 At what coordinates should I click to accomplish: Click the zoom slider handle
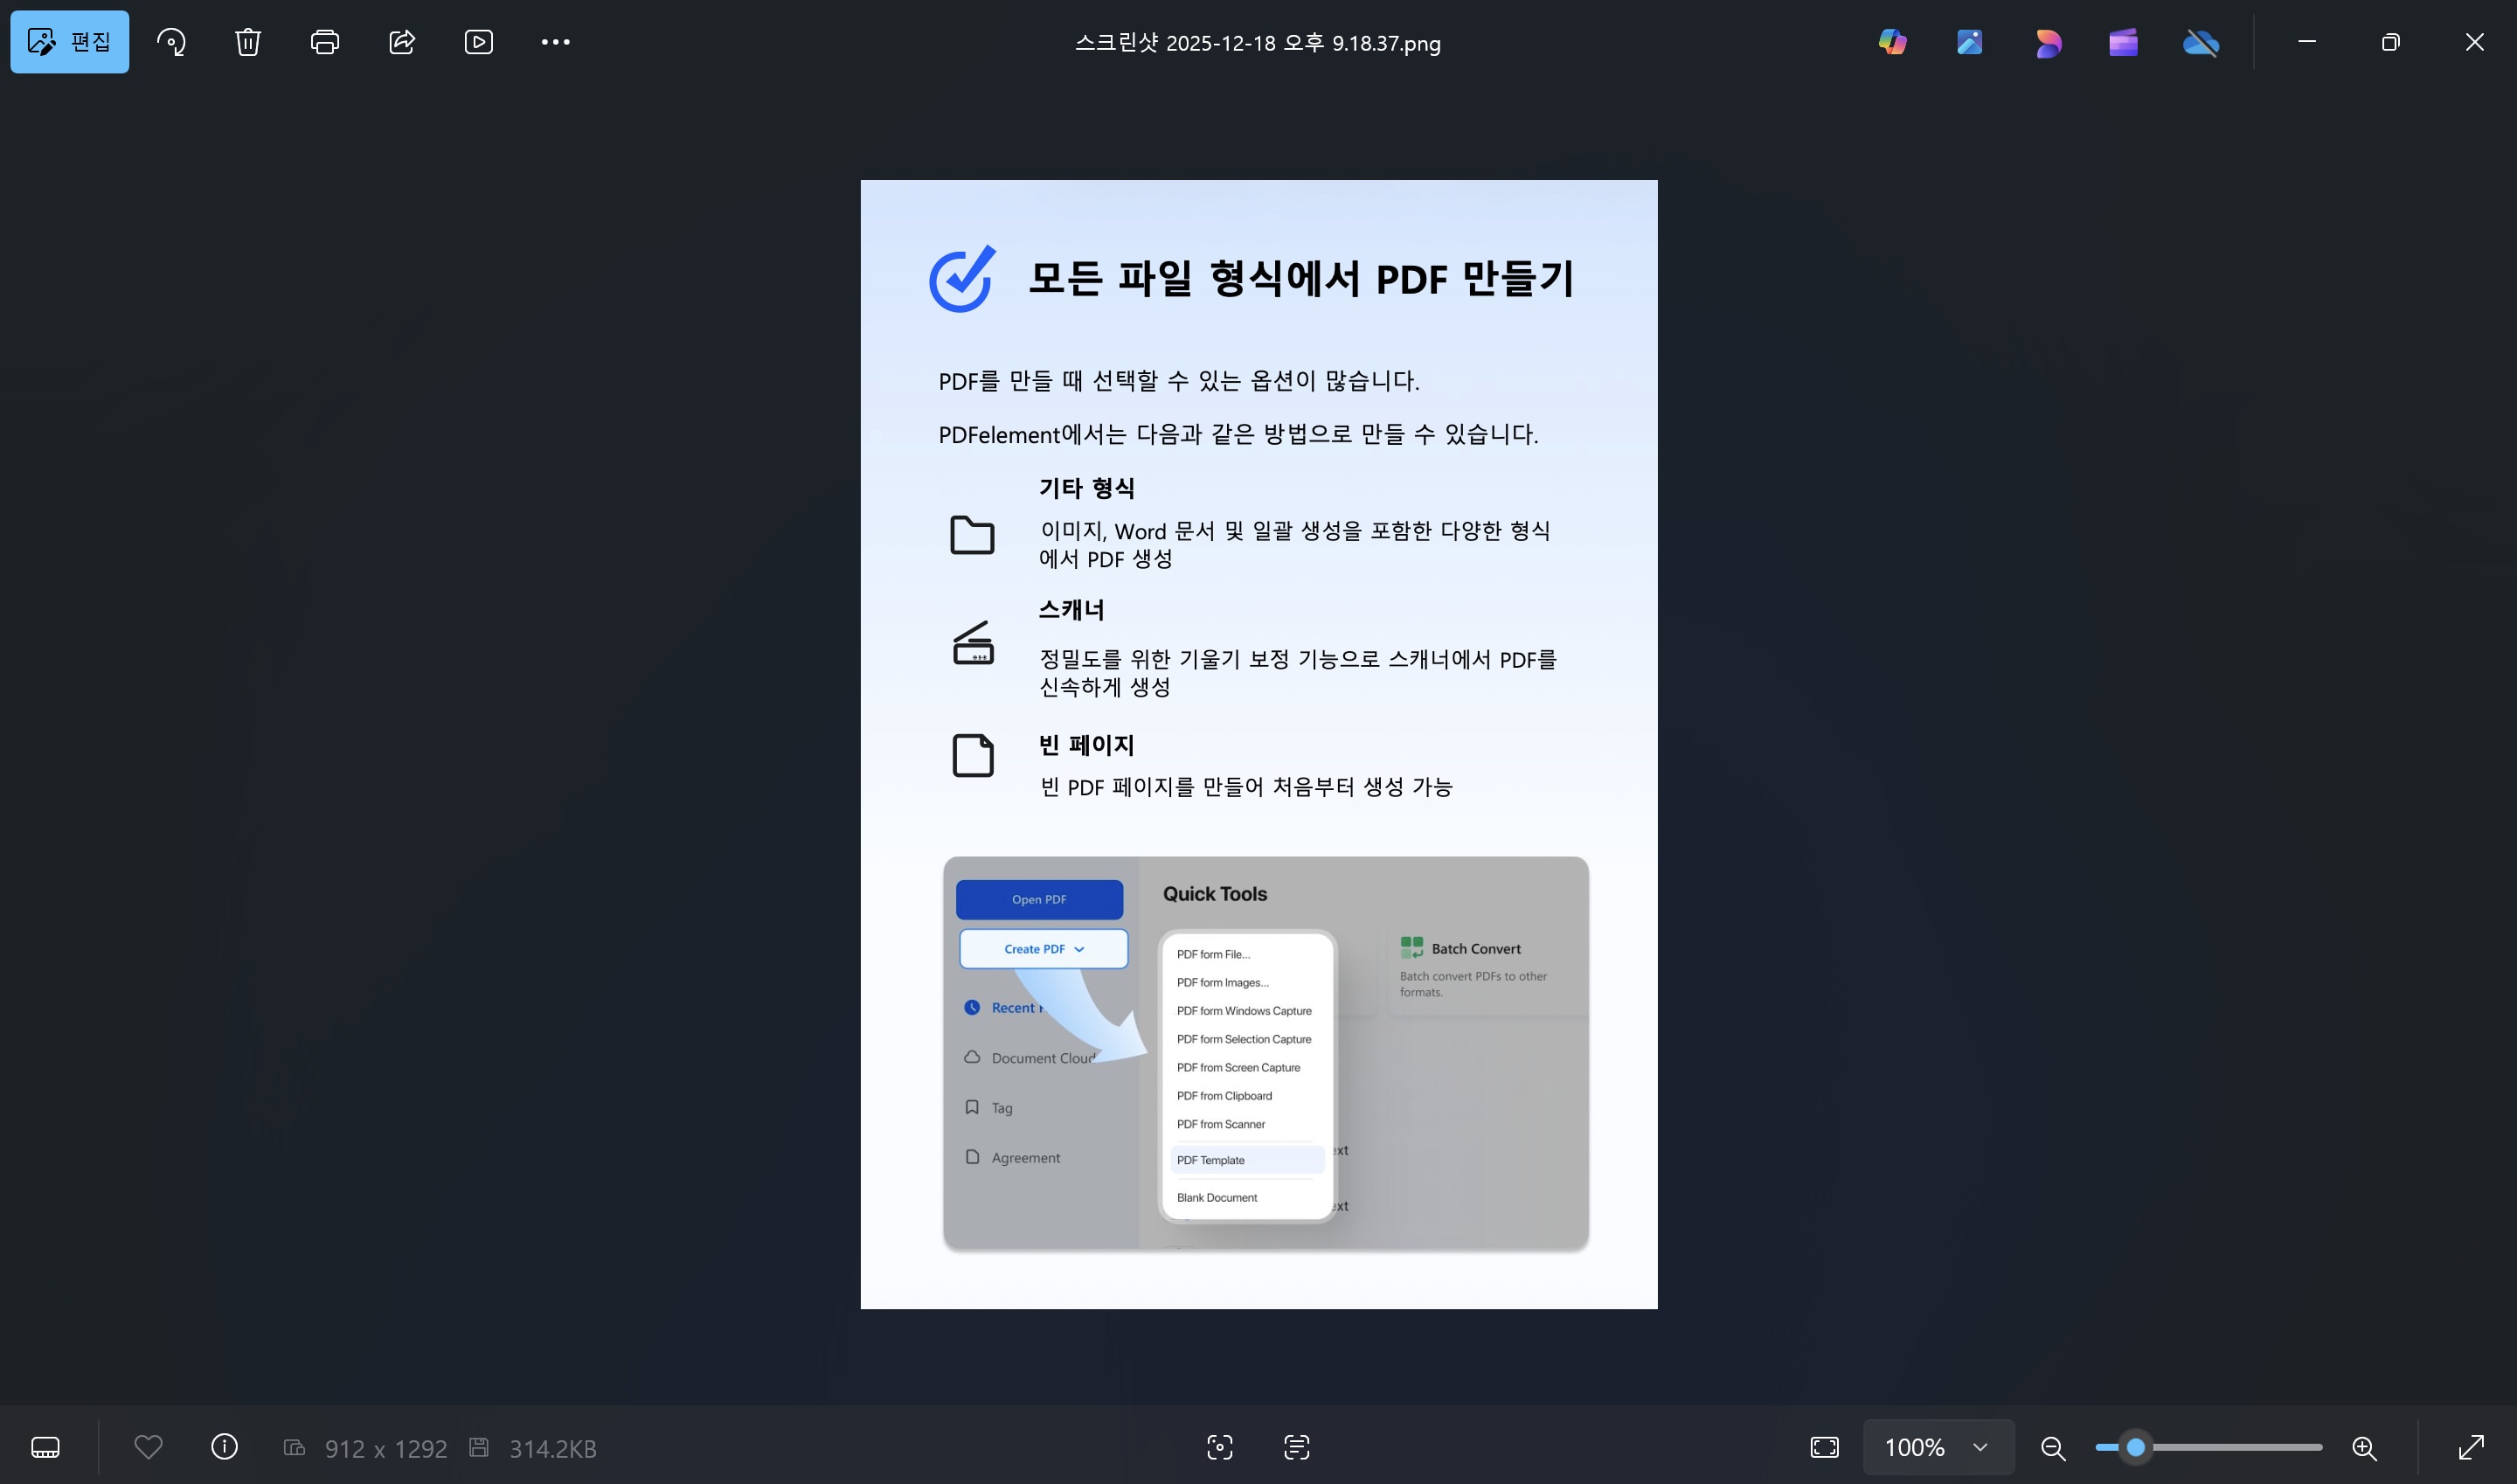click(2135, 1447)
